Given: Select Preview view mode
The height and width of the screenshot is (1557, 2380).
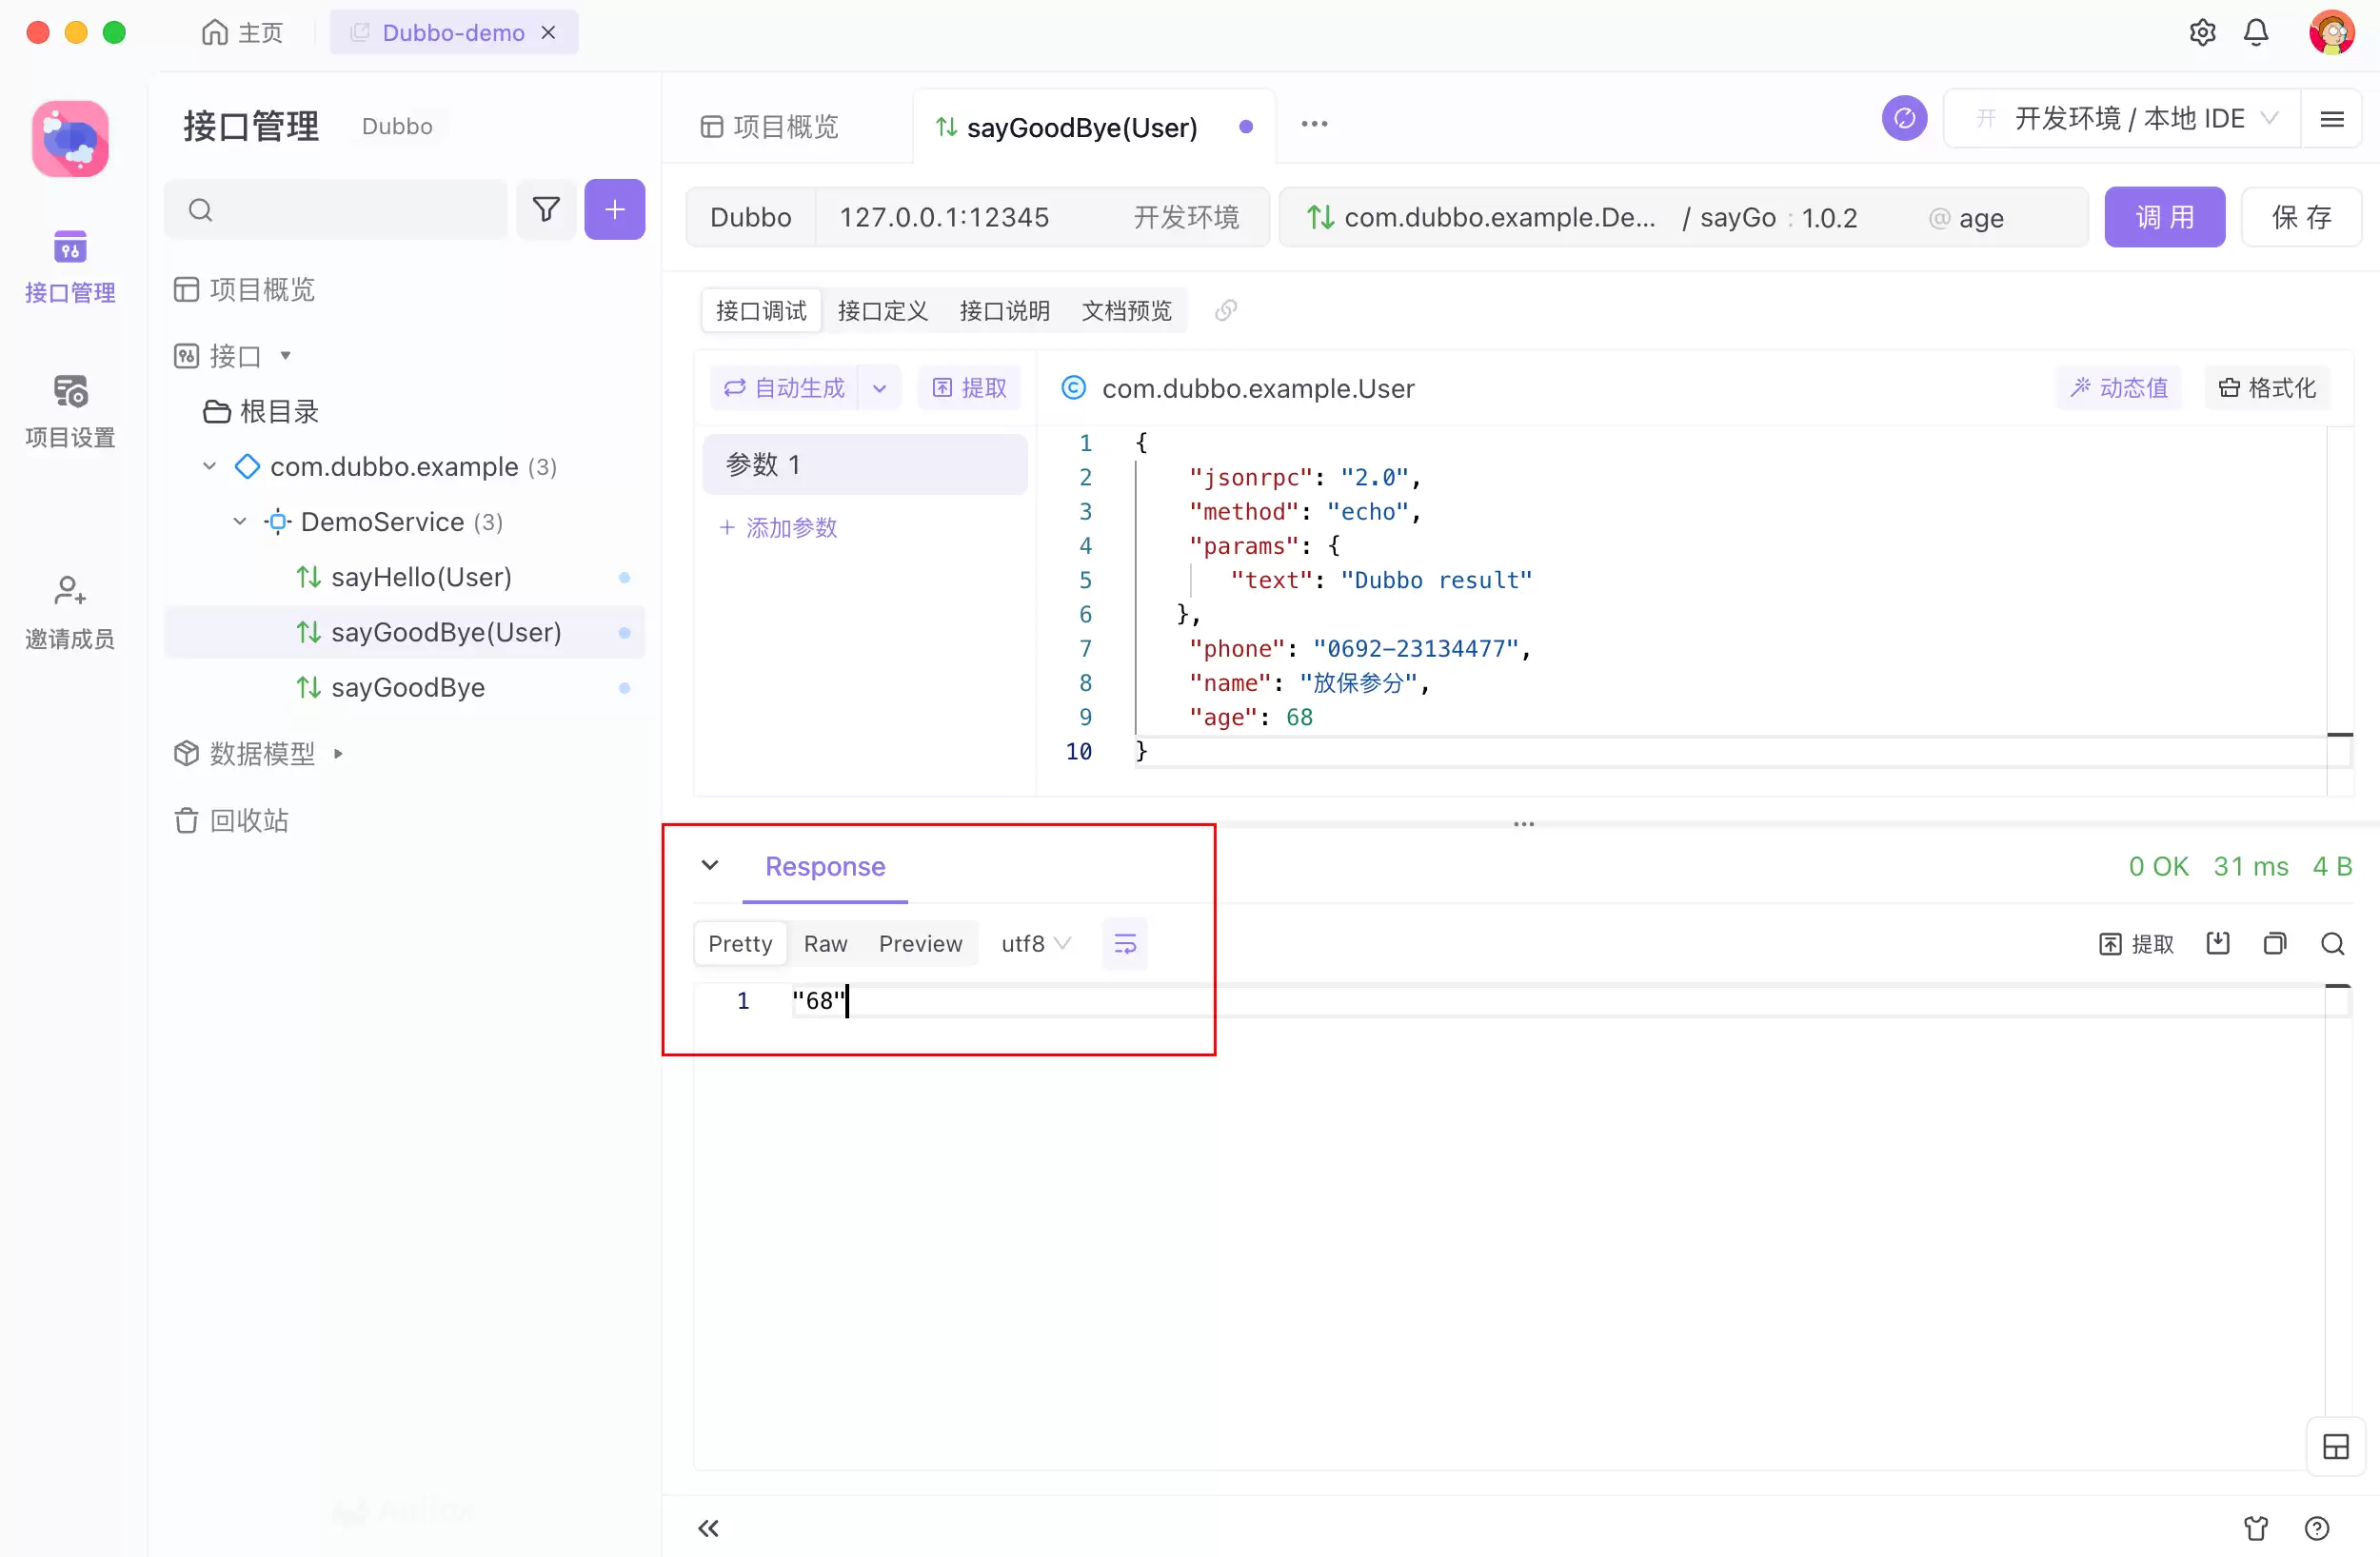Looking at the screenshot, I should pos(920,943).
